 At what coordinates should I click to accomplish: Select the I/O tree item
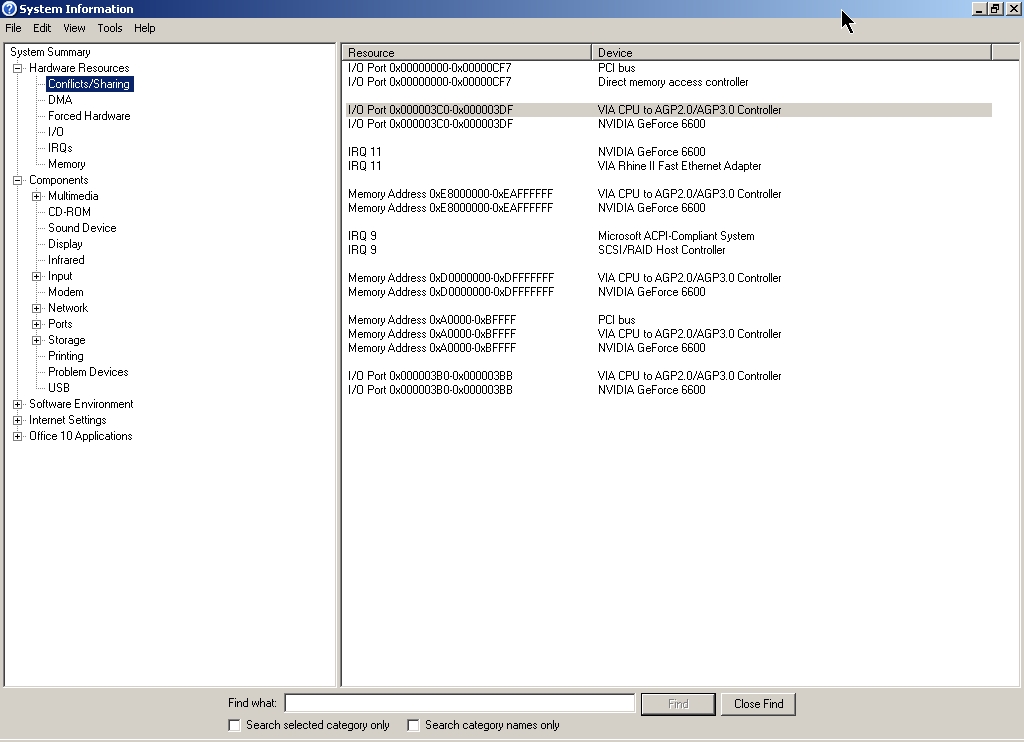click(x=56, y=132)
